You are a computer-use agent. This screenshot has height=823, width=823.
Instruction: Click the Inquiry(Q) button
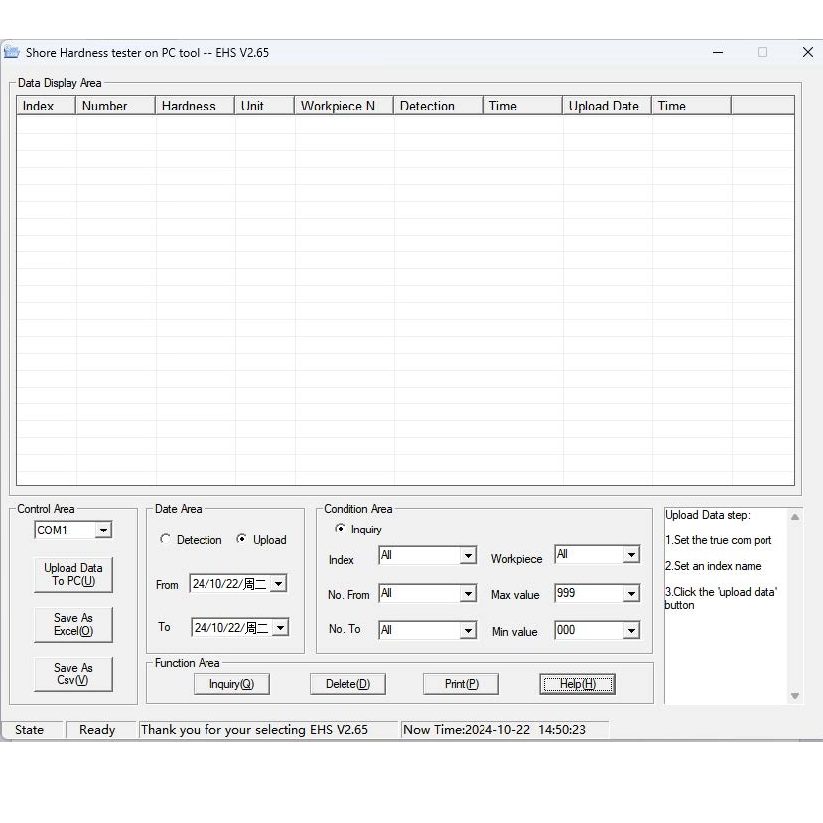pos(231,684)
